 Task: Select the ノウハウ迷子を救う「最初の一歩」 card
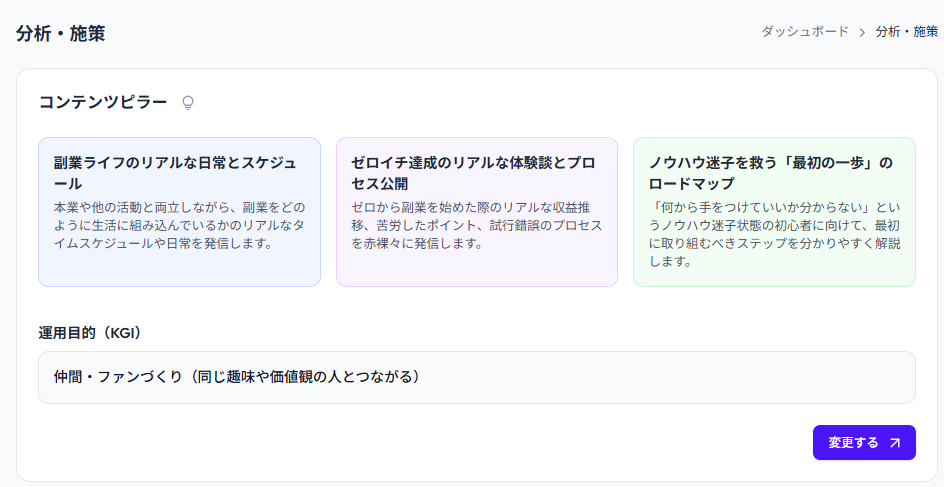[774, 212]
